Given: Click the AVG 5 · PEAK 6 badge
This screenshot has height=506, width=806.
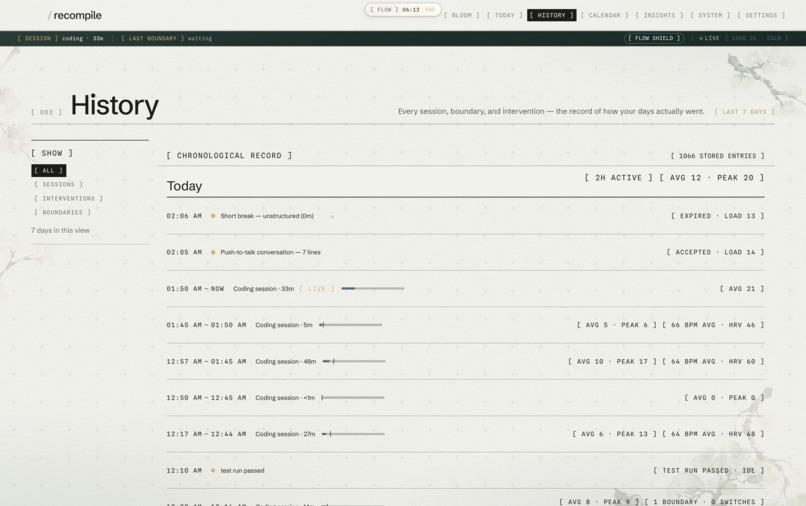Looking at the screenshot, I should point(616,325).
